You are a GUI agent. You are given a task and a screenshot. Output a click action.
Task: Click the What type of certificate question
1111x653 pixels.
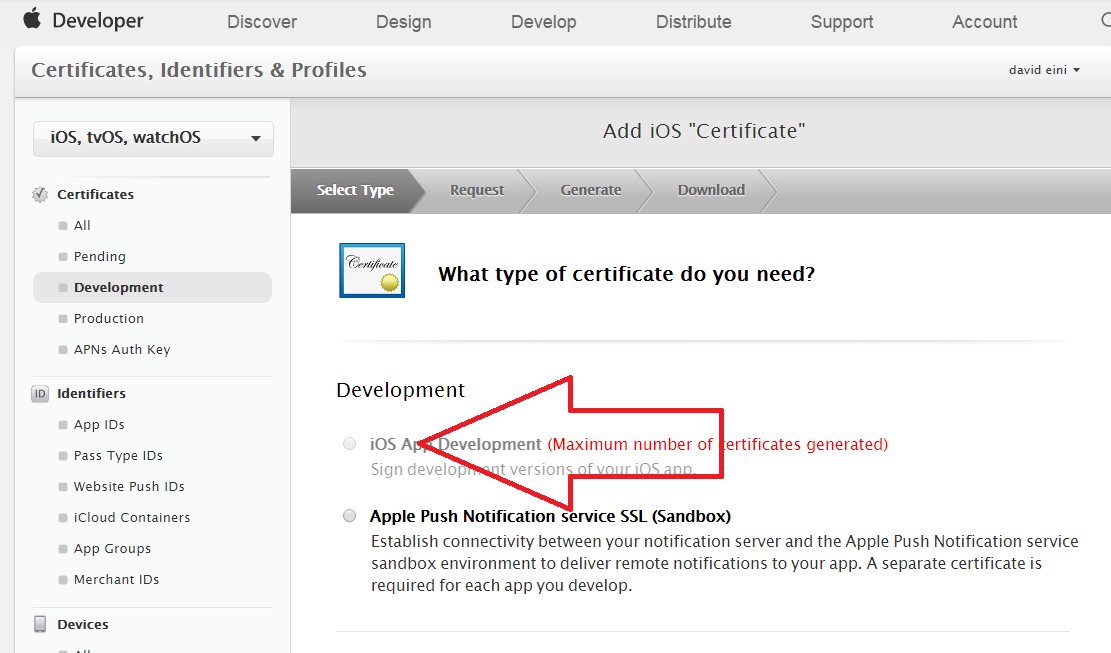(x=626, y=274)
